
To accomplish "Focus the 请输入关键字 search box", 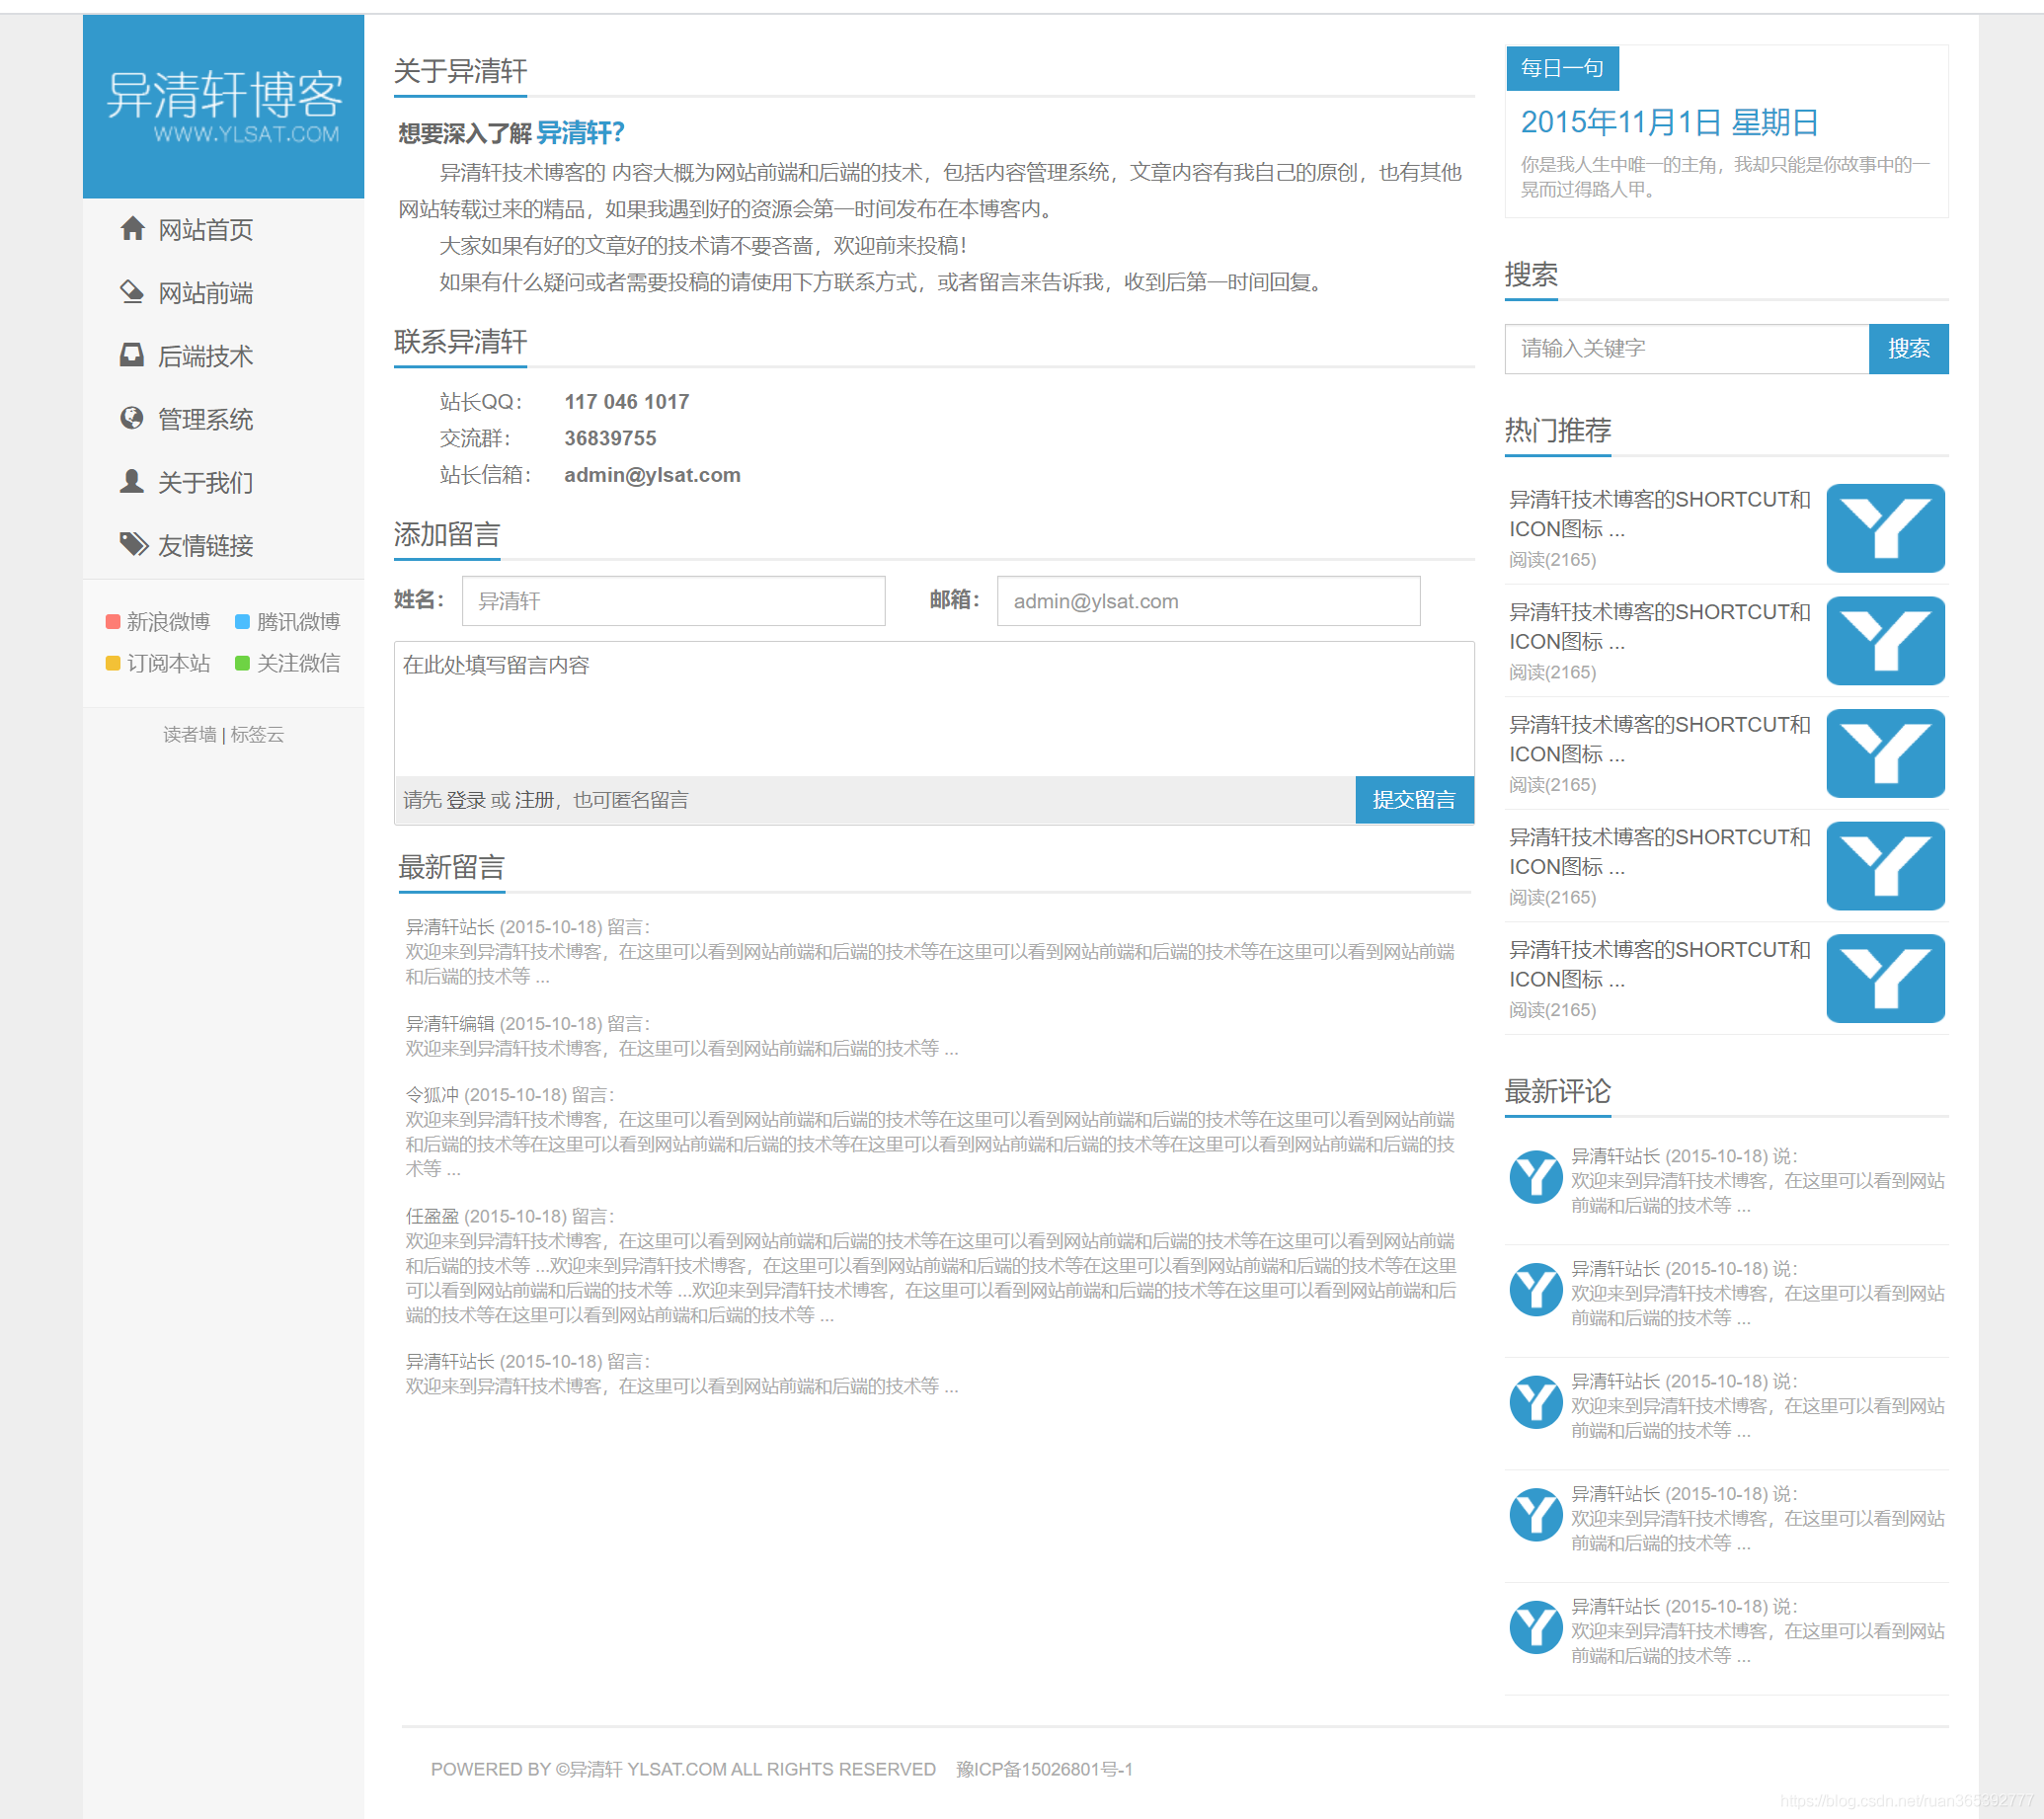I will tap(1686, 348).
